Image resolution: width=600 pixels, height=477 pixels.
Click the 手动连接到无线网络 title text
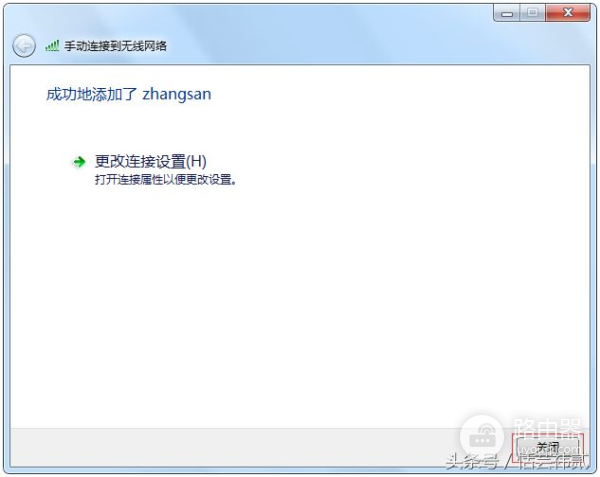(116, 46)
